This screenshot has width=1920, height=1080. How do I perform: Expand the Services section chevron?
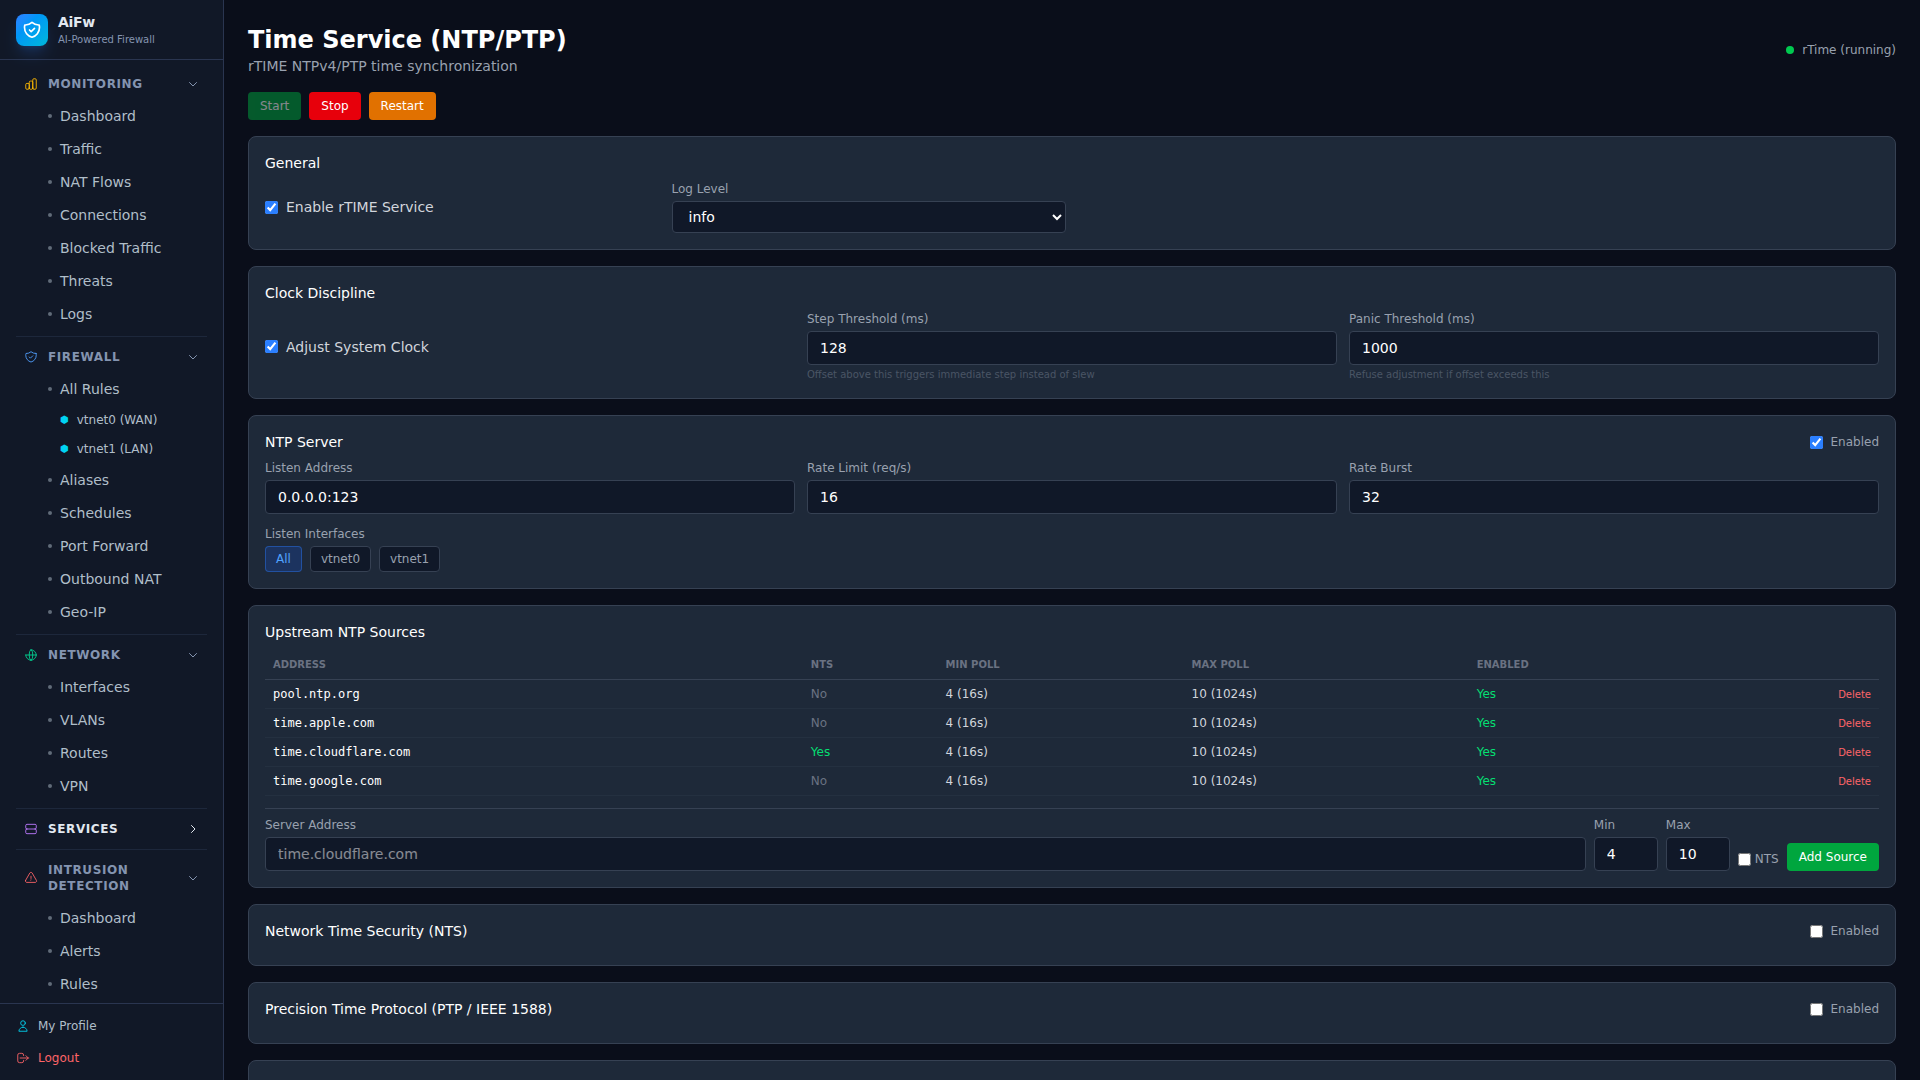point(193,829)
